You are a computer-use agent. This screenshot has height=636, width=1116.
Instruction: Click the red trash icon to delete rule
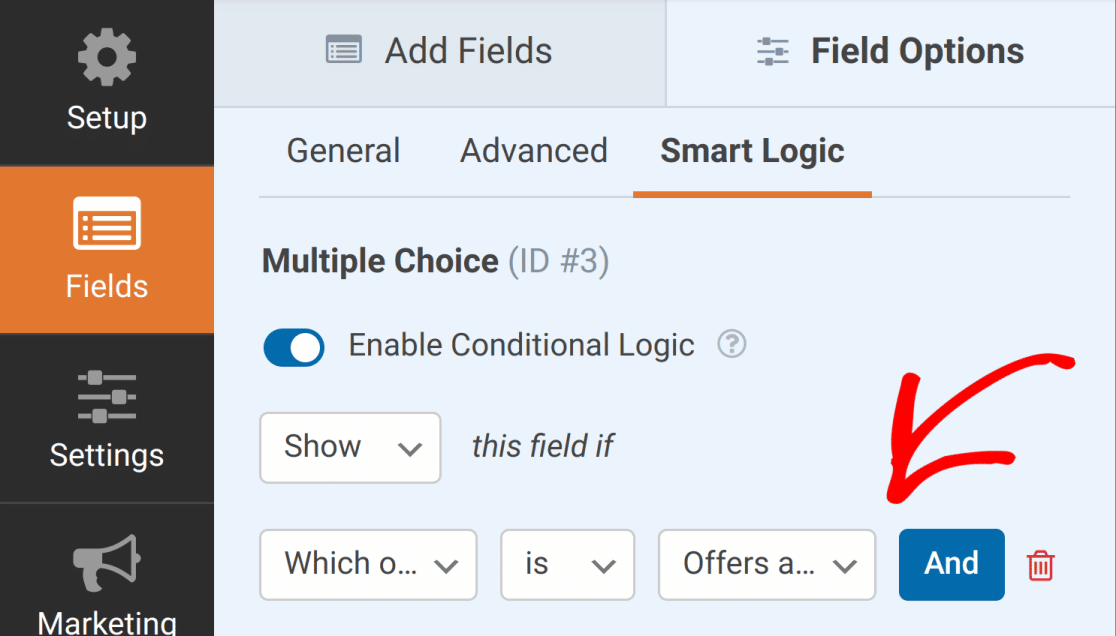(x=1040, y=565)
